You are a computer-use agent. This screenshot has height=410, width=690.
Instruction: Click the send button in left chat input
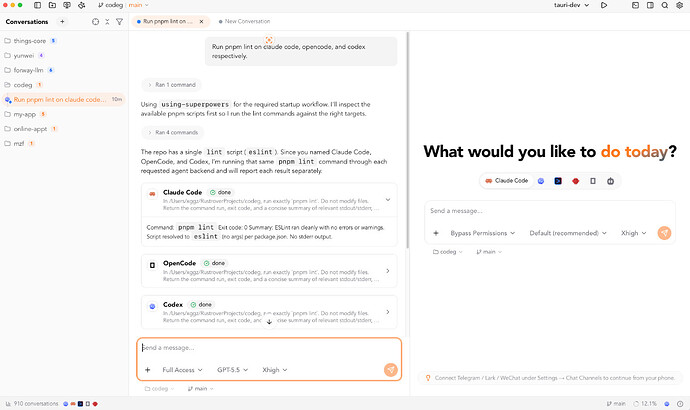[x=391, y=370]
